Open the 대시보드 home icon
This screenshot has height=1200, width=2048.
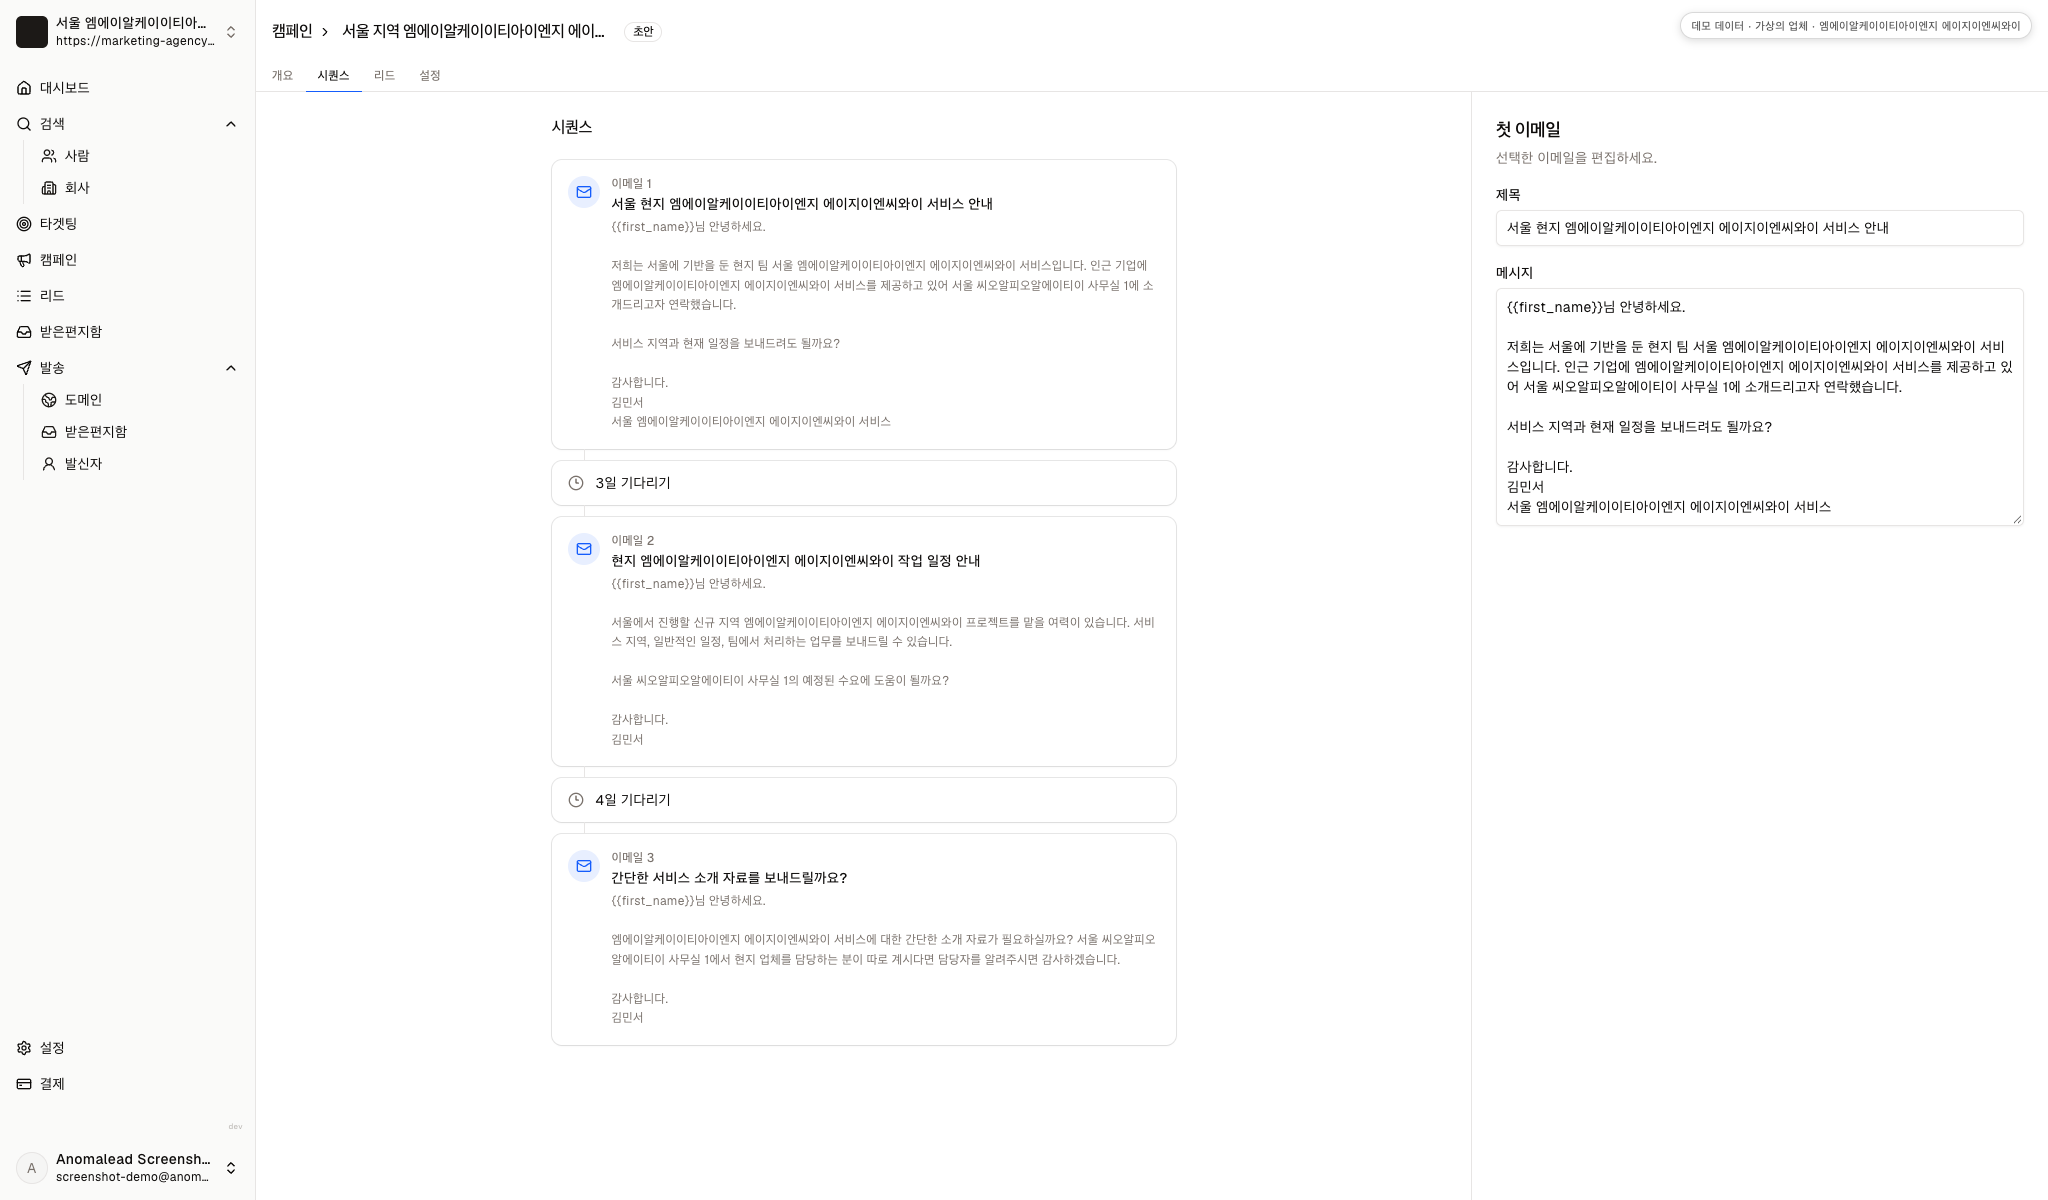pyautogui.click(x=24, y=88)
